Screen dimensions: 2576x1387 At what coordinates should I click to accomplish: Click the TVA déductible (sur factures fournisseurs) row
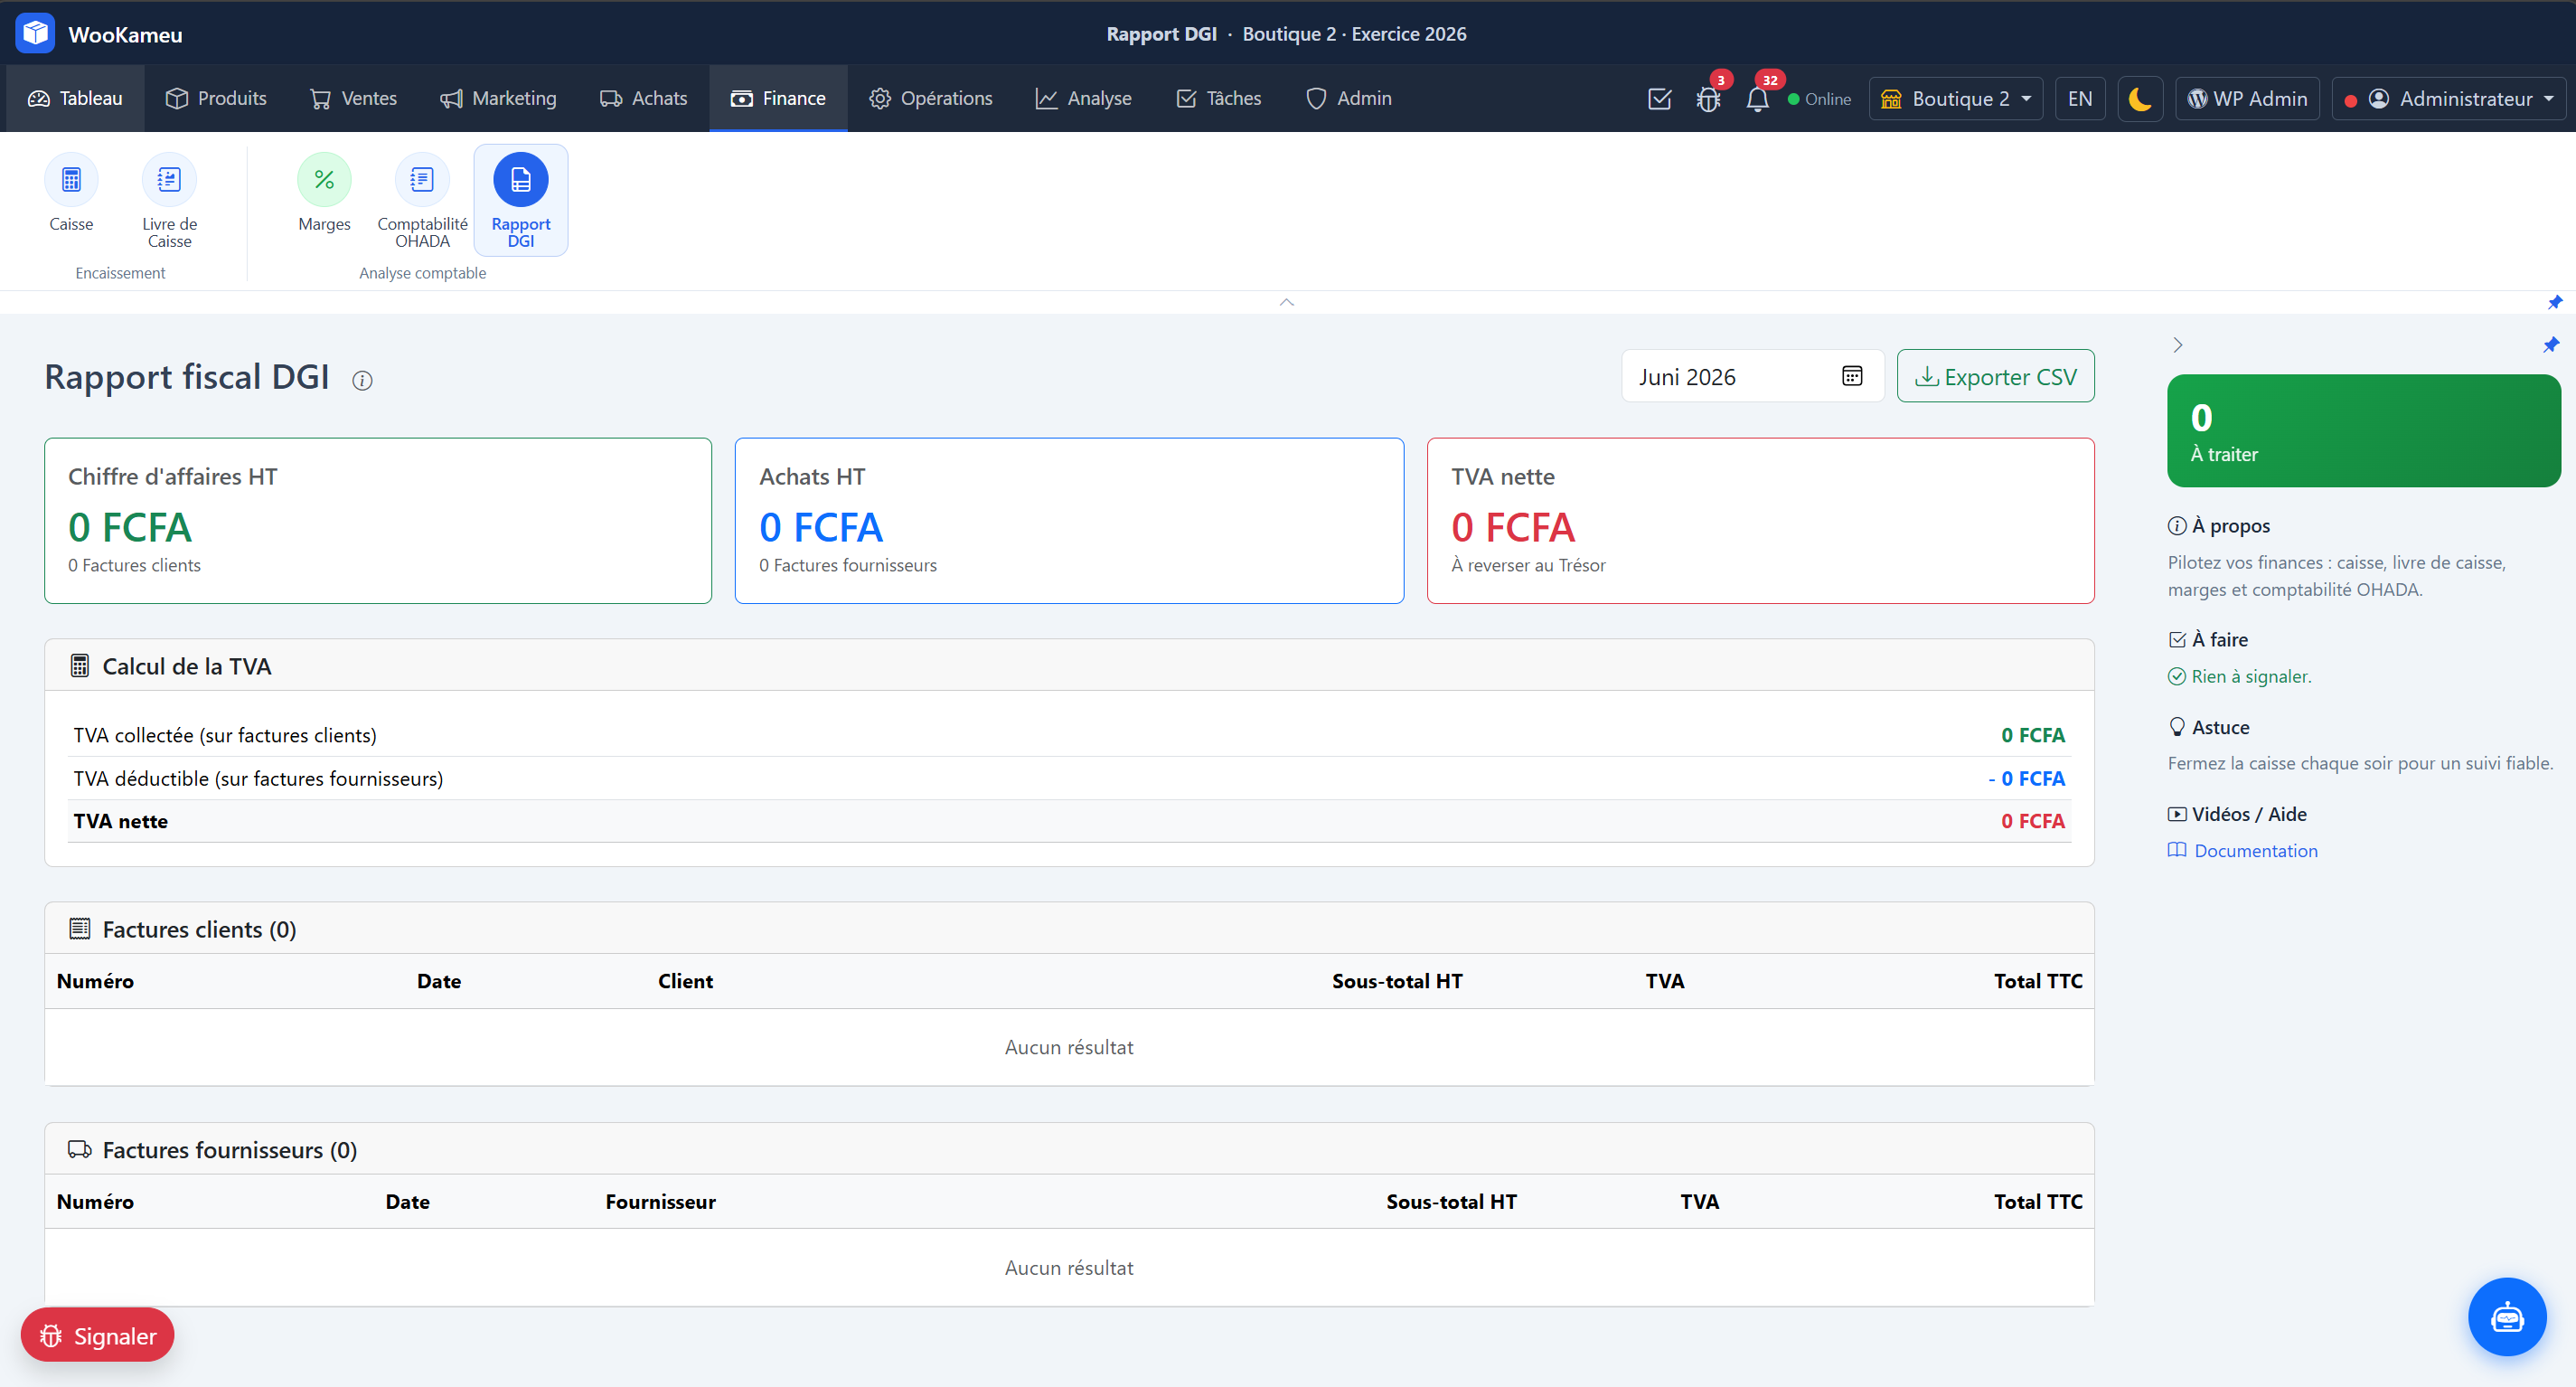pyautogui.click(x=1069, y=778)
